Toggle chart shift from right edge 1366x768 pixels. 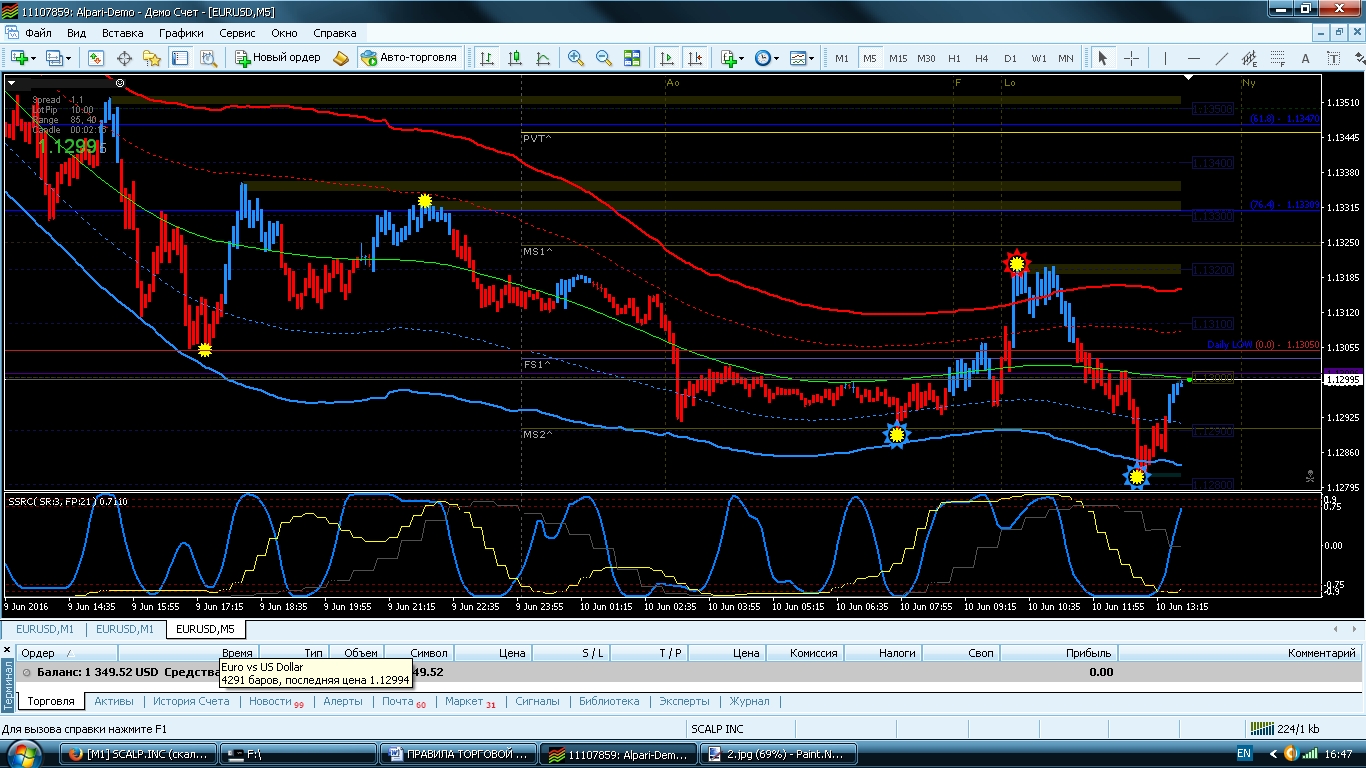[695, 58]
